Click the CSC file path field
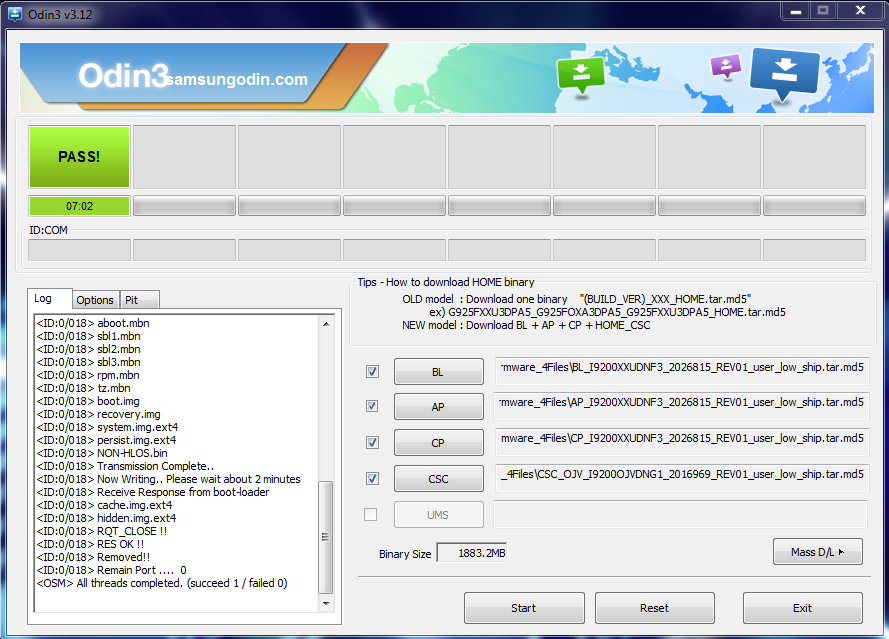The height and width of the screenshot is (639, 889). 681,478
